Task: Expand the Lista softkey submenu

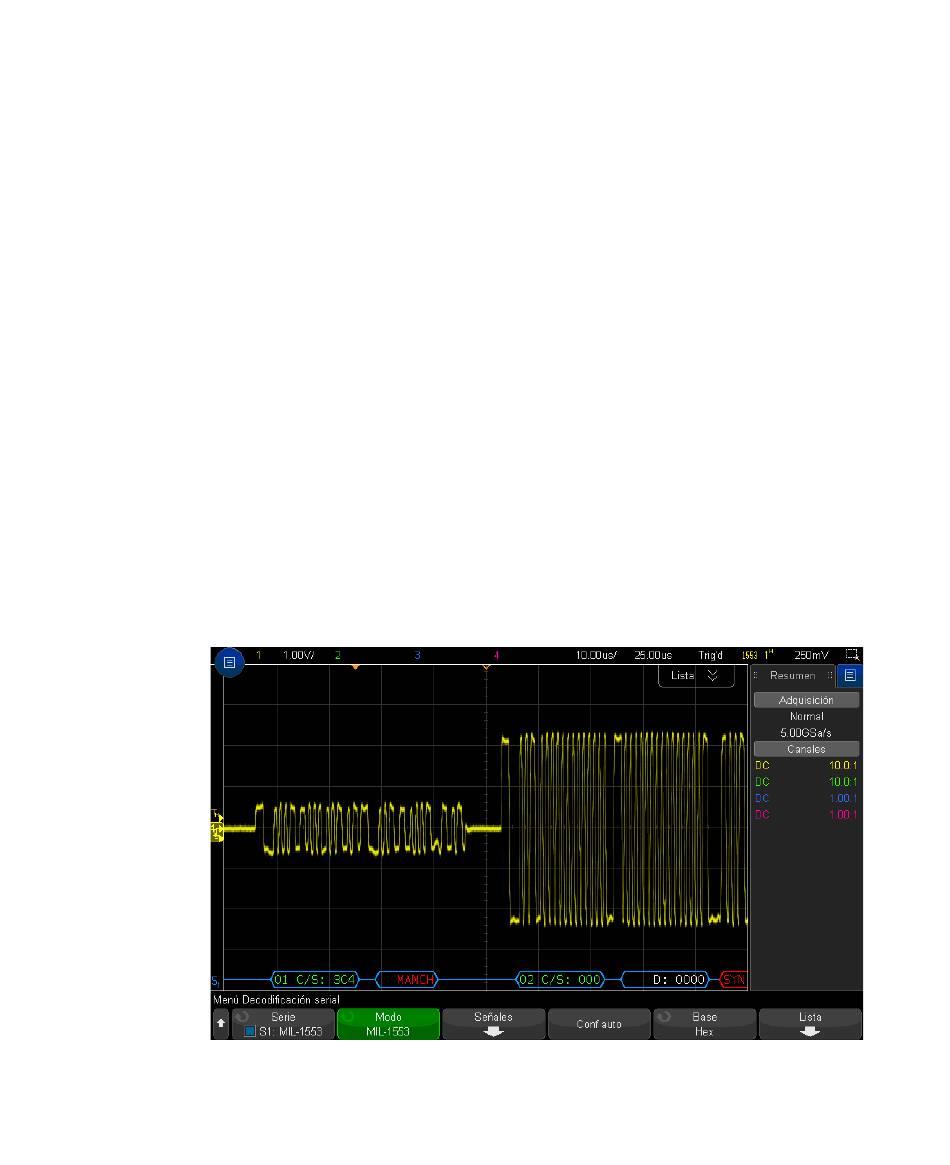Action: (x=810, y=1024)
